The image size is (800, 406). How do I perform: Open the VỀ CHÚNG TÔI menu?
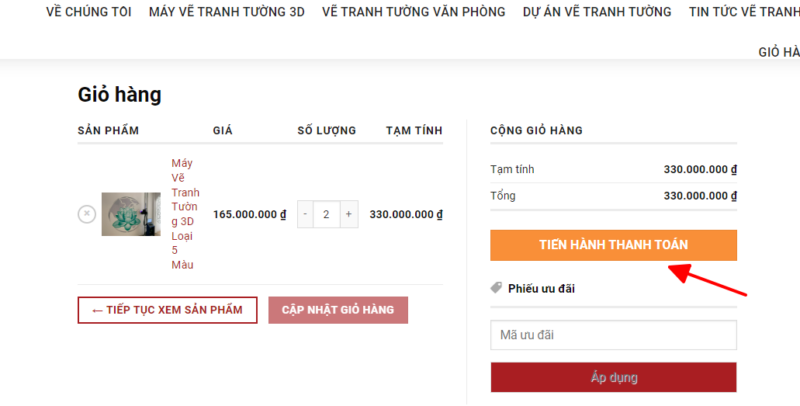click(x=89, y=12)
